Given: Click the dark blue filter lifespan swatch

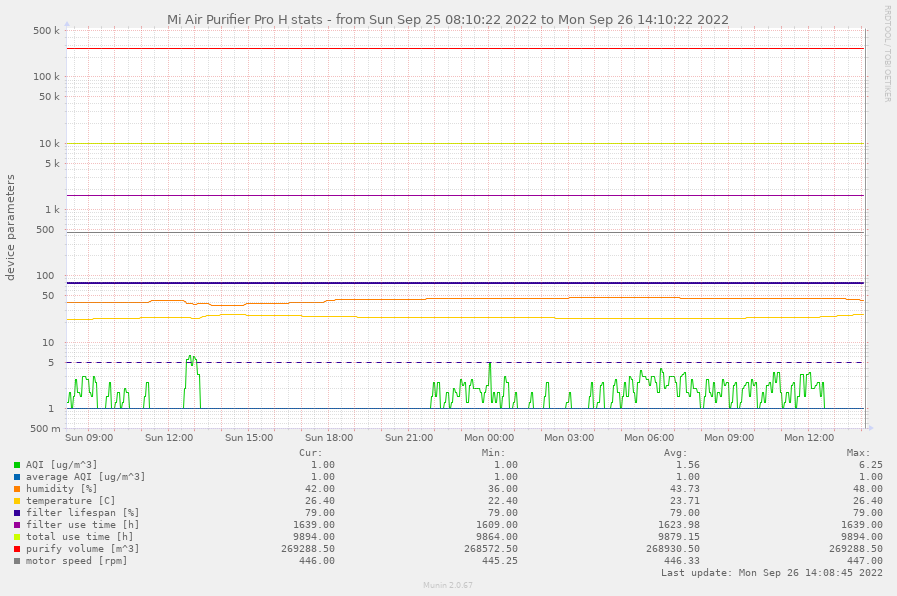Looking at the screenshot, I should pos(17,513).
